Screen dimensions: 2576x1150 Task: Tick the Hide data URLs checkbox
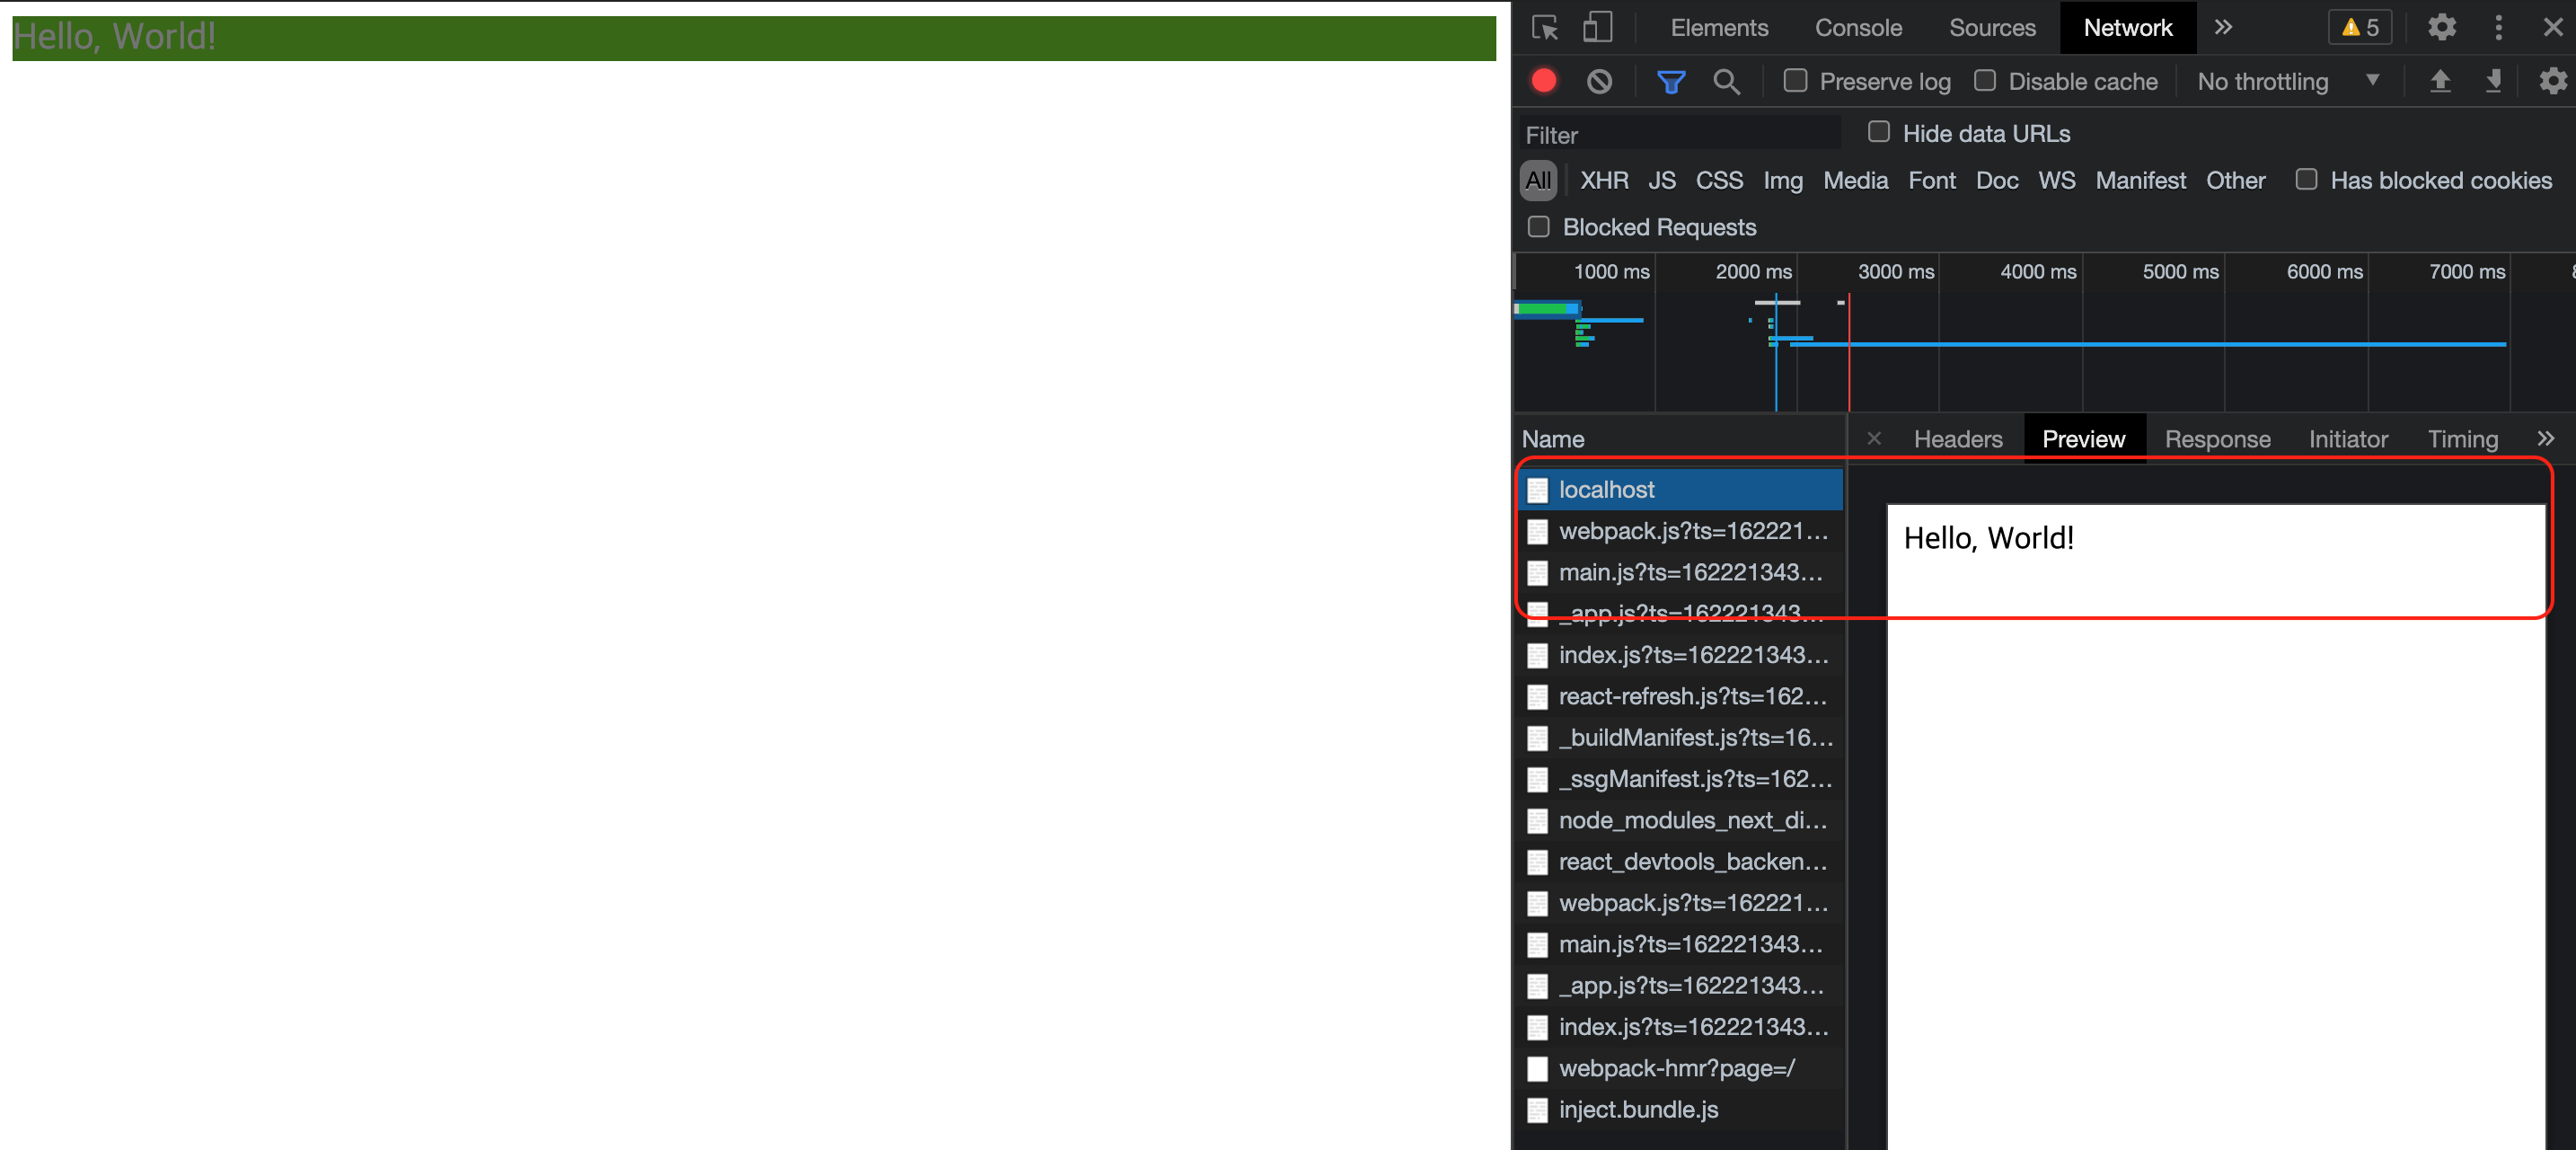pos(1878,133)
